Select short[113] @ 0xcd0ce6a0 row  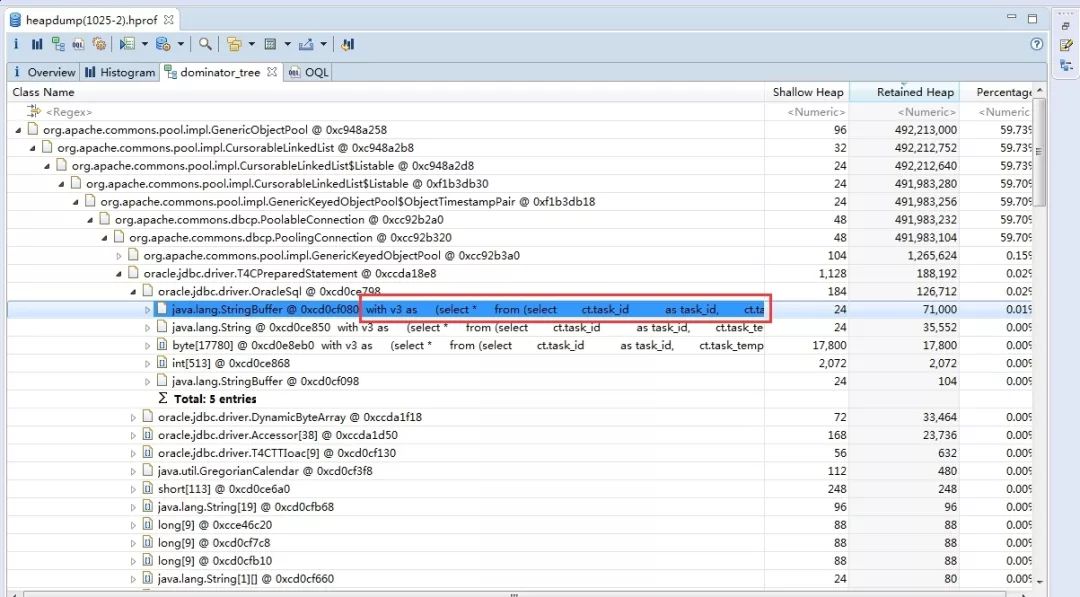coord(520,489)
